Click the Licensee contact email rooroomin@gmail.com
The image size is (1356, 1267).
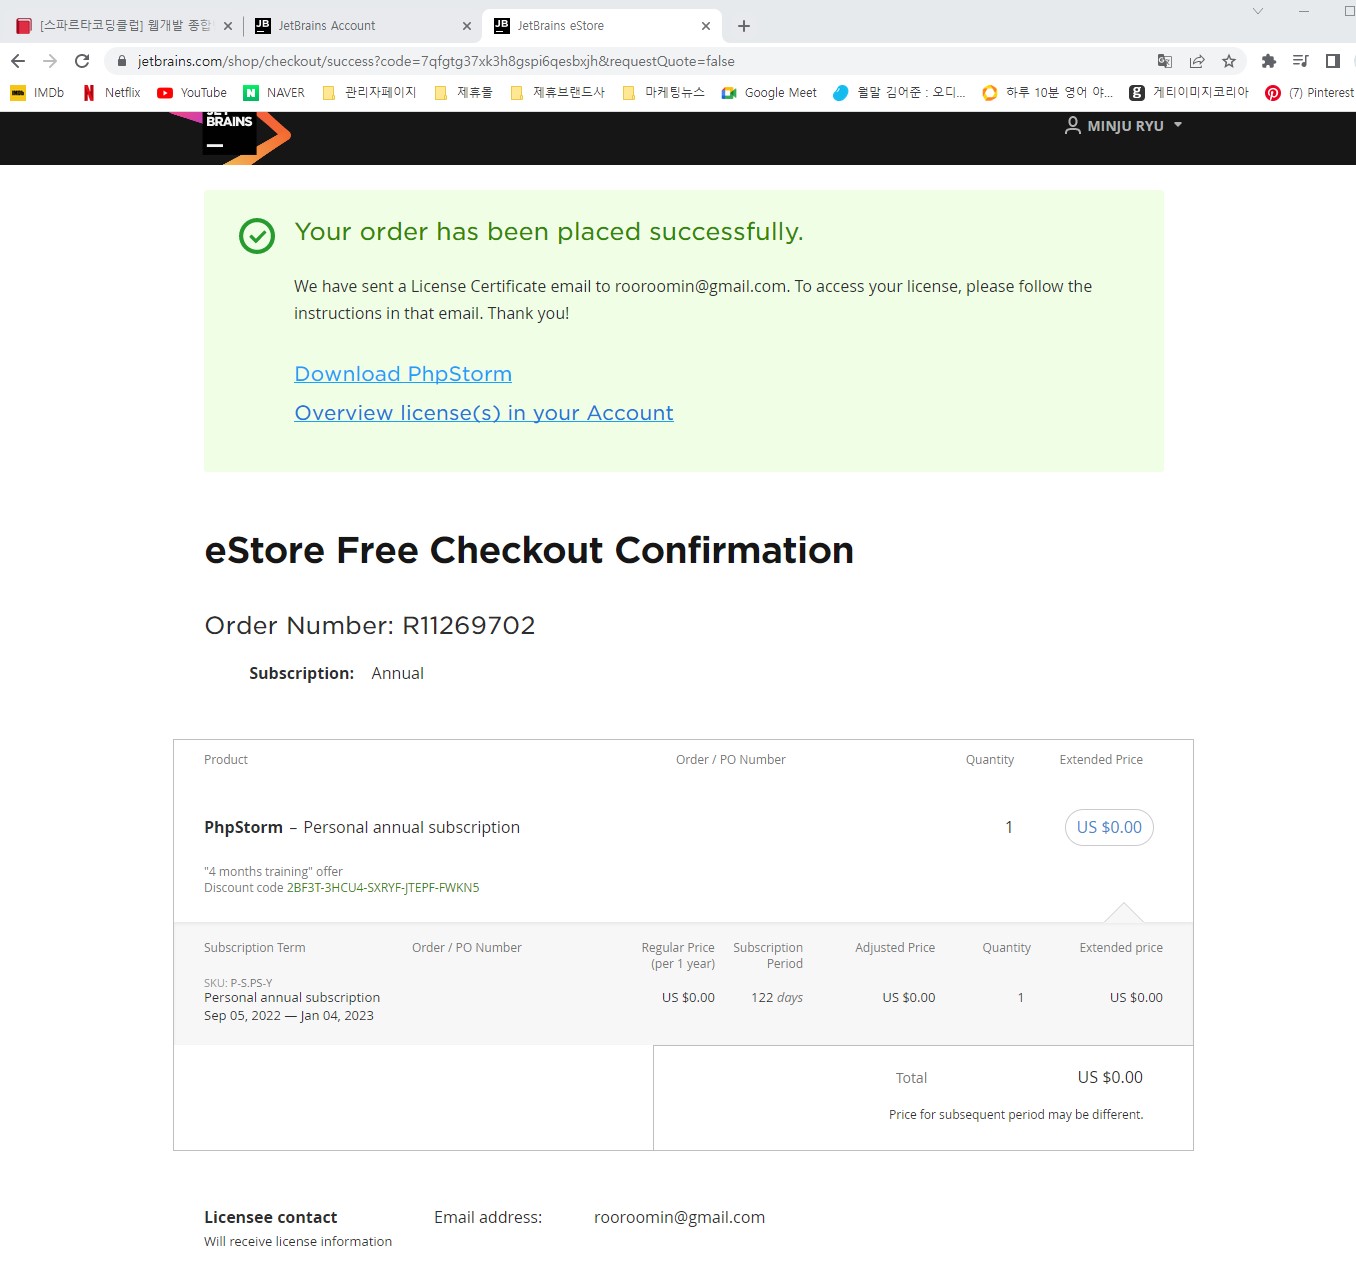click(x=679, y=1217)
